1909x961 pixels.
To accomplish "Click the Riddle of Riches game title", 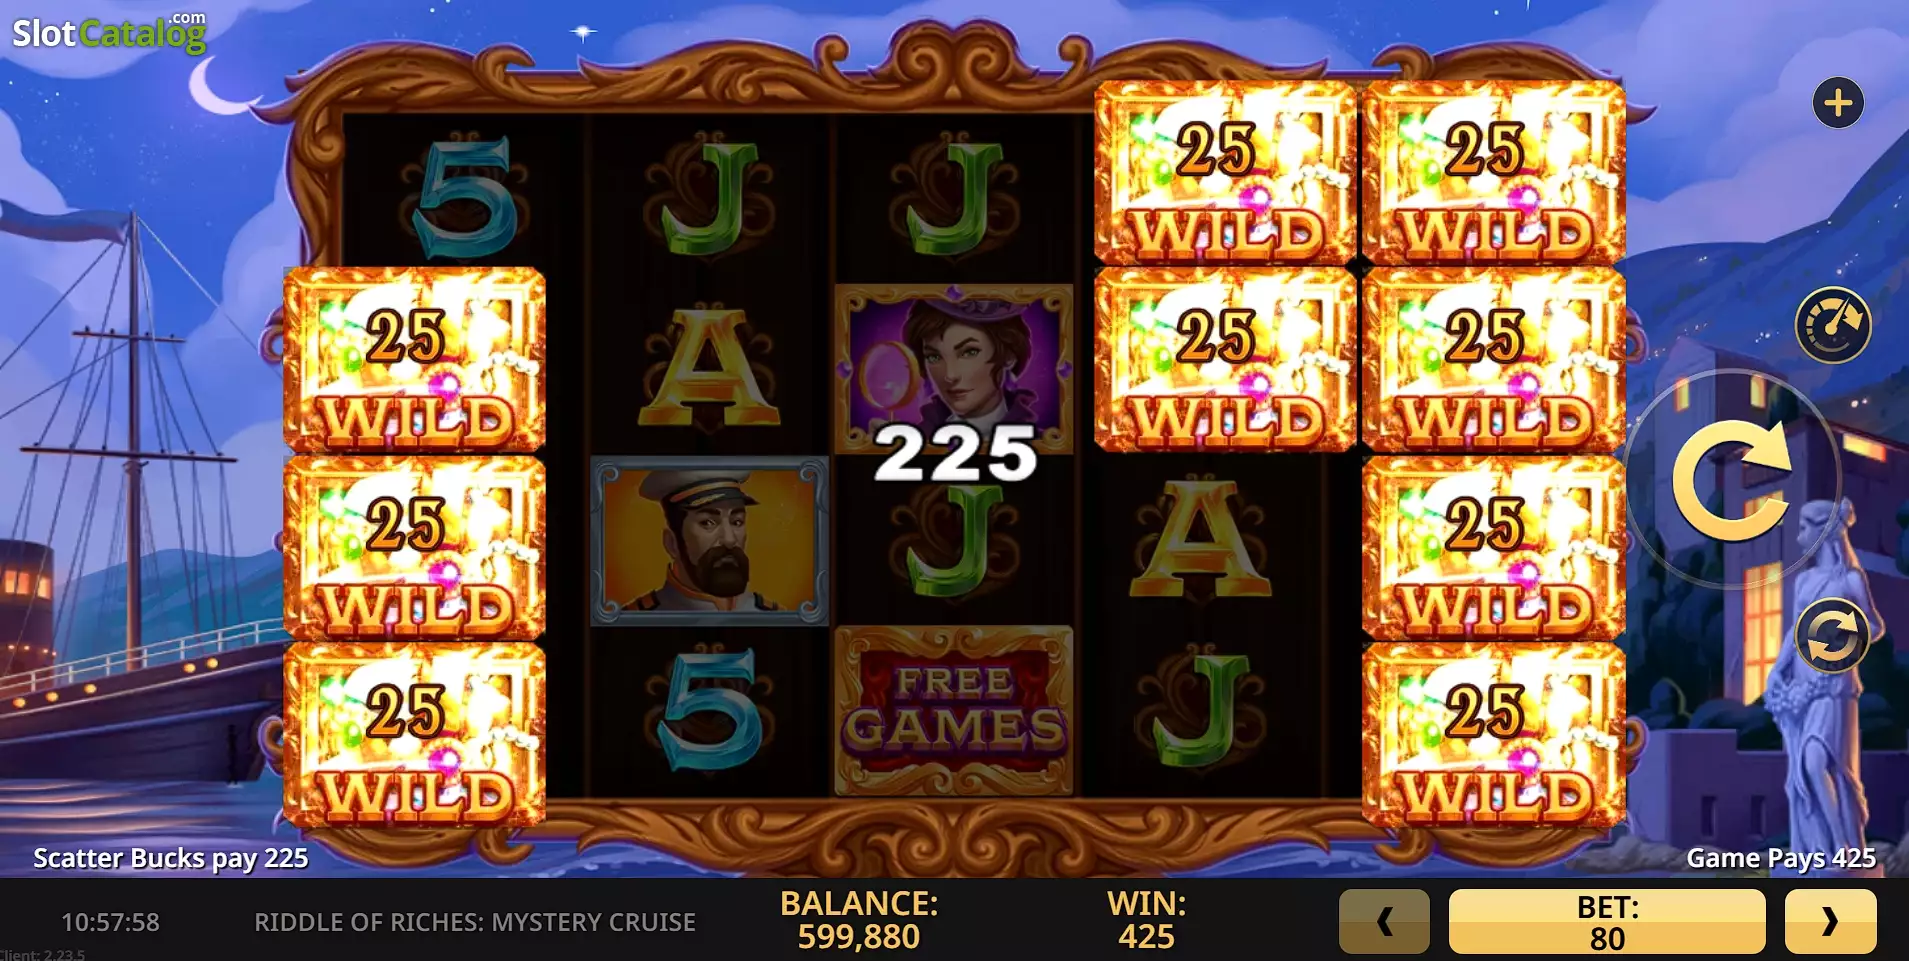I will pos(475,922).
